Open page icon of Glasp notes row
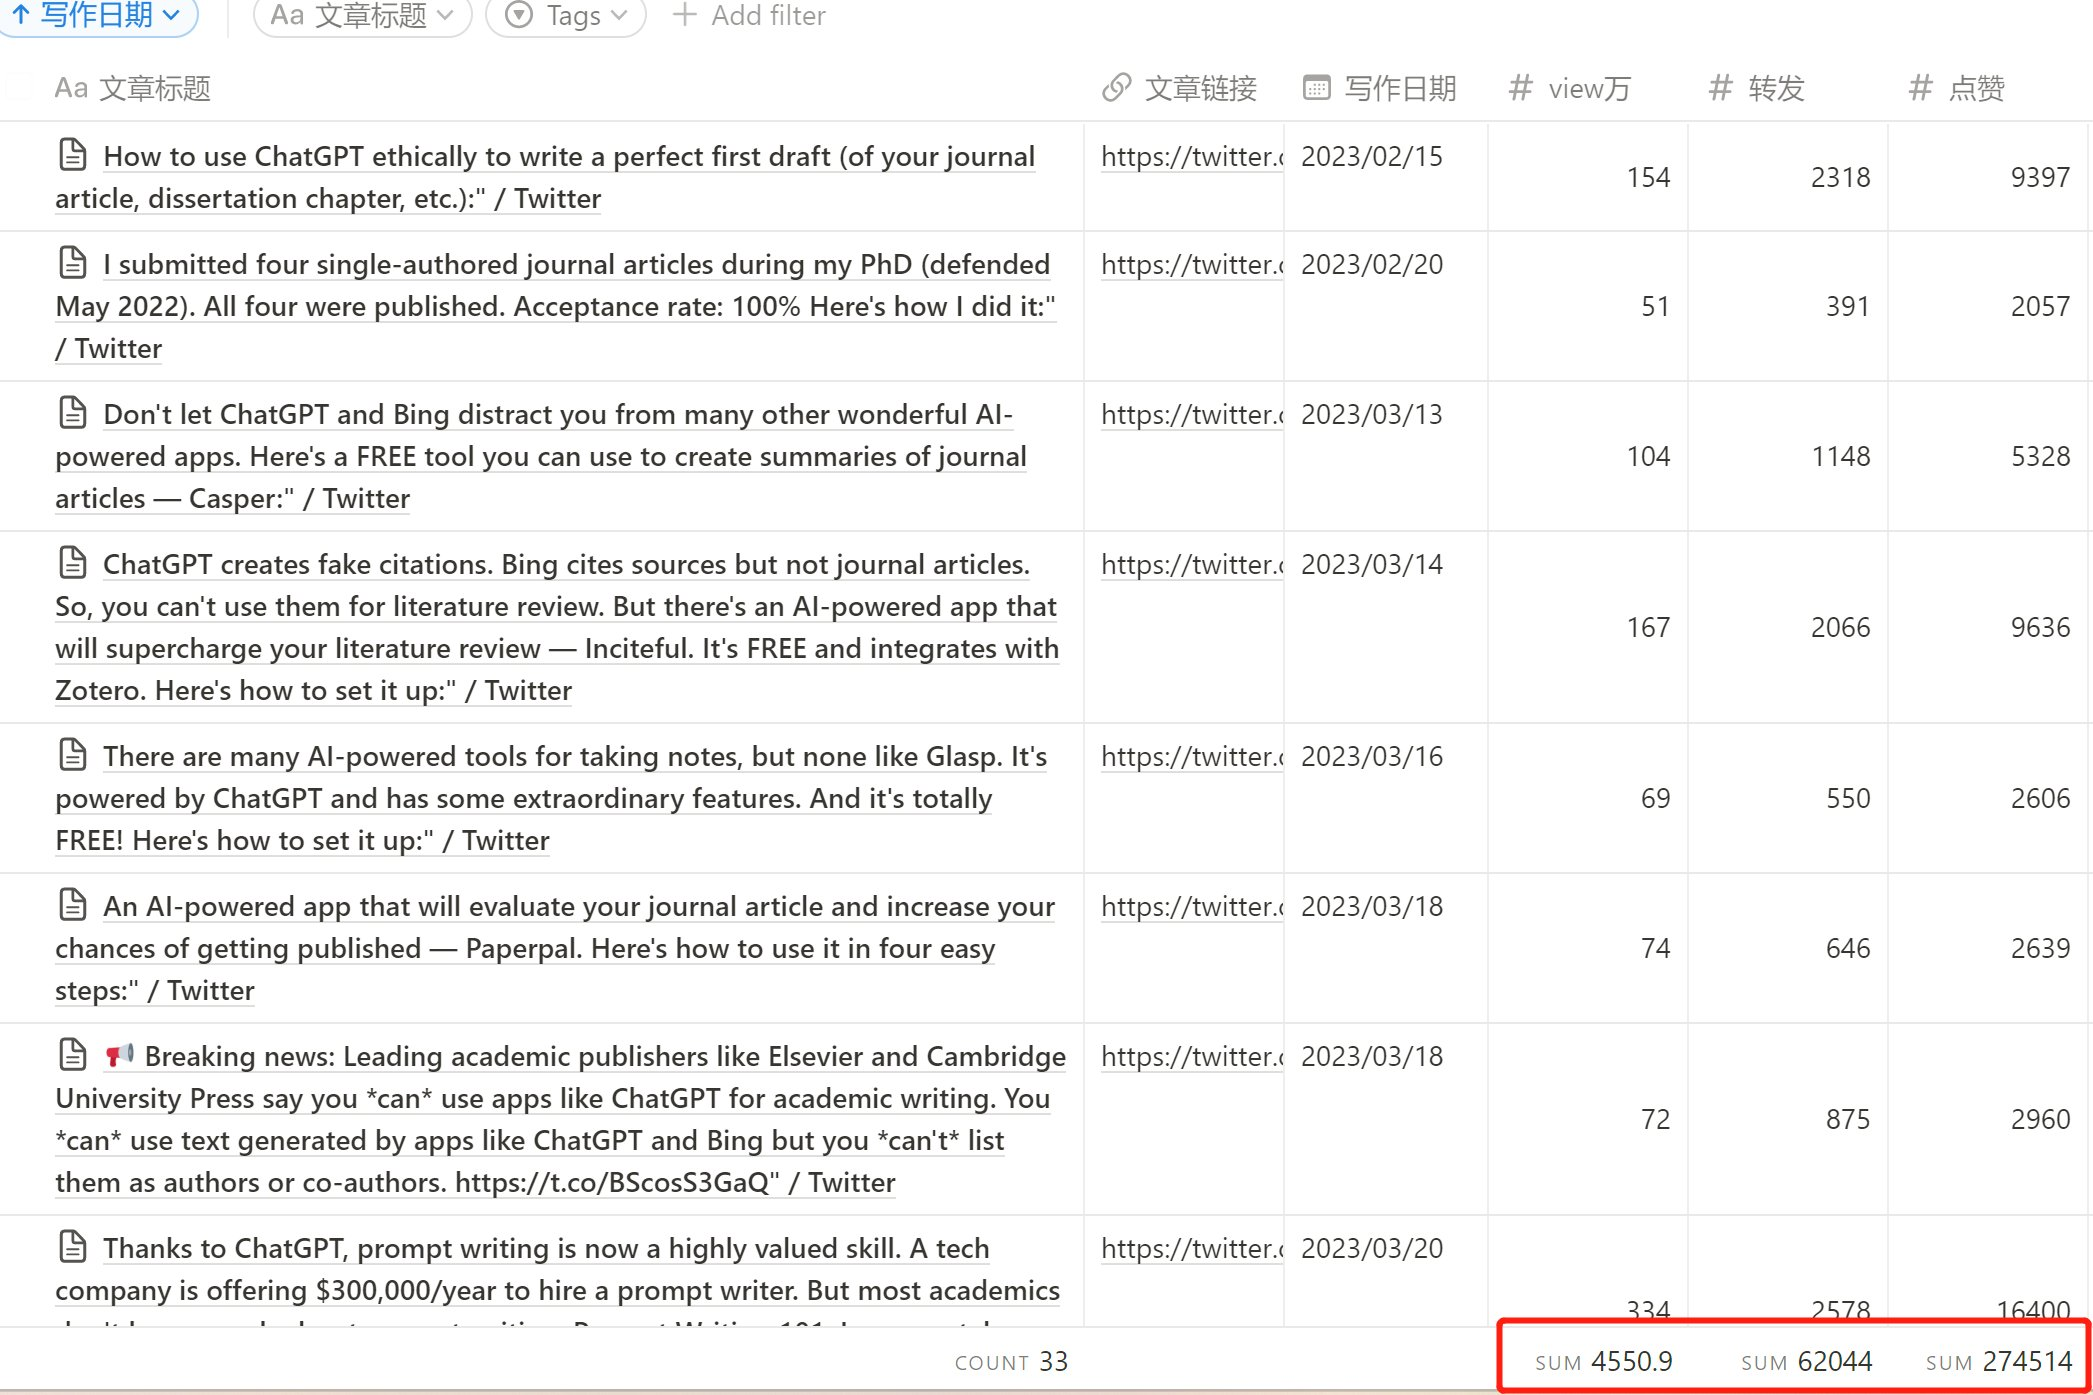The height and width of the screenshot is (1395, 2093). (x=73, y=755)
